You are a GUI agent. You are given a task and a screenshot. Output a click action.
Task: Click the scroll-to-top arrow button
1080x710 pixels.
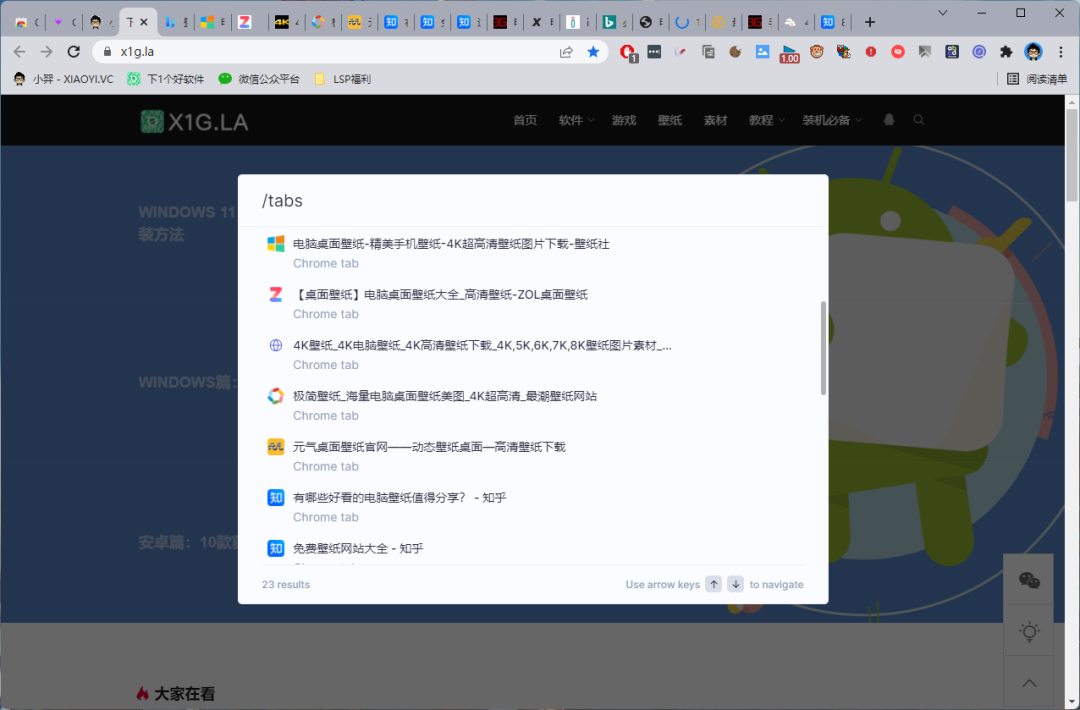coord(1028,683)
